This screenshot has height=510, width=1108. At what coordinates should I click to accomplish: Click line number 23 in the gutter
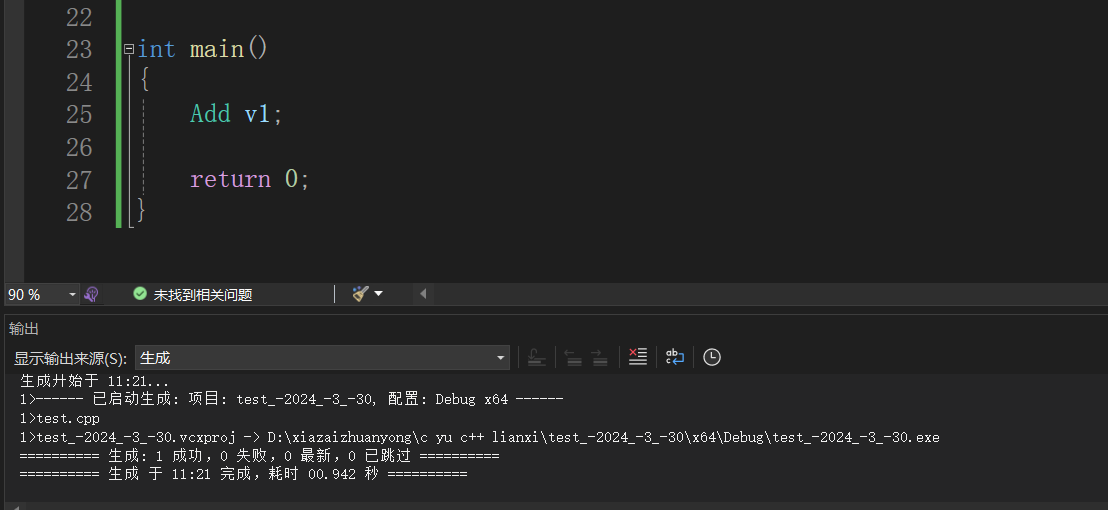click(79, 49)
